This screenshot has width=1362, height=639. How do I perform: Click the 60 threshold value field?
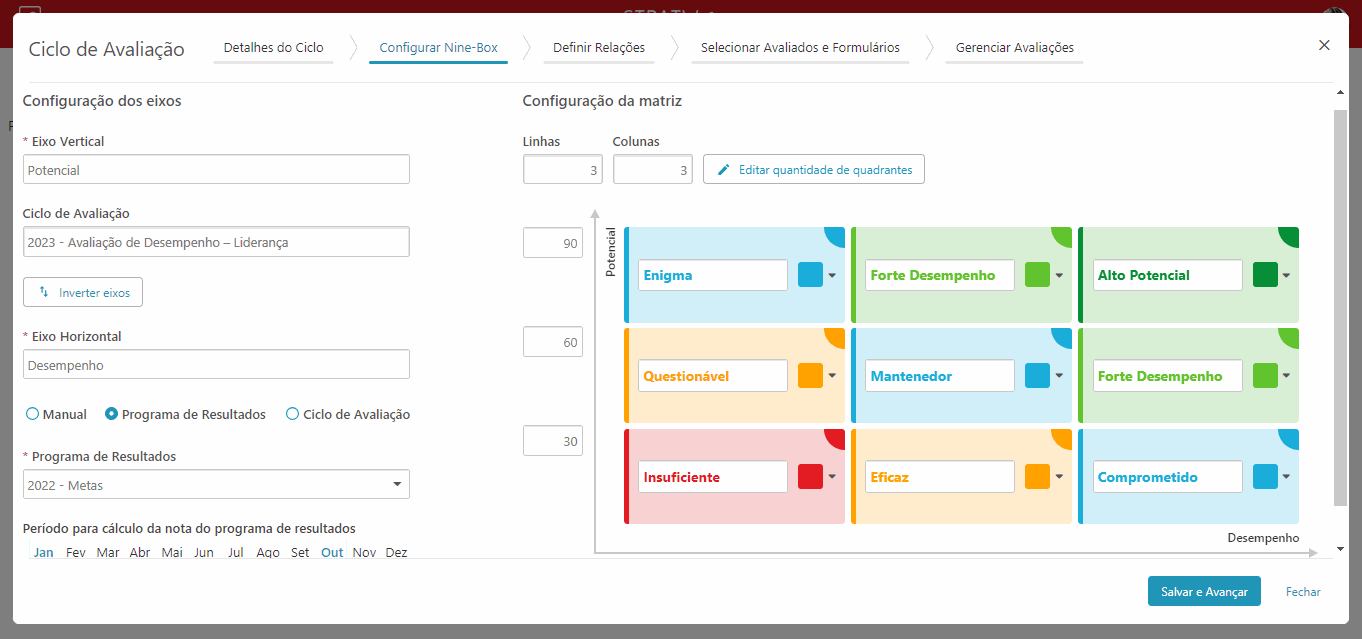pos(553,342)
